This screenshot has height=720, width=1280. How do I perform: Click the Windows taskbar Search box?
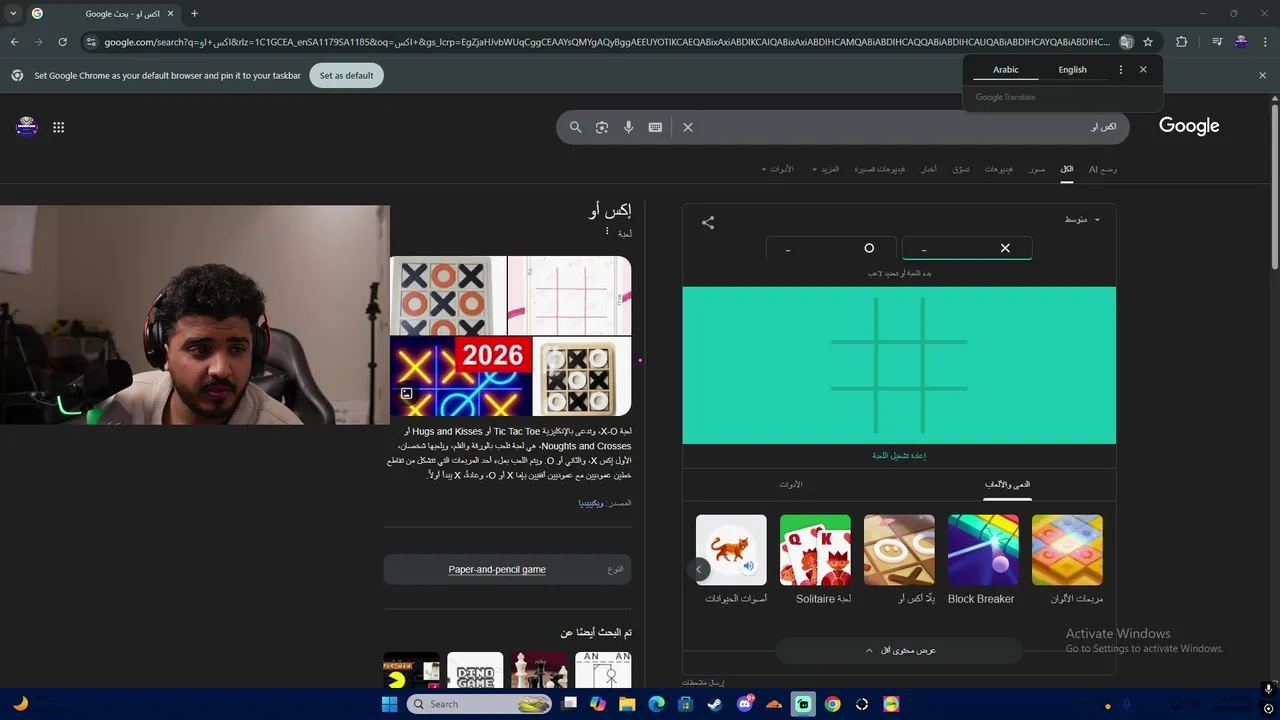coord(479,704)
